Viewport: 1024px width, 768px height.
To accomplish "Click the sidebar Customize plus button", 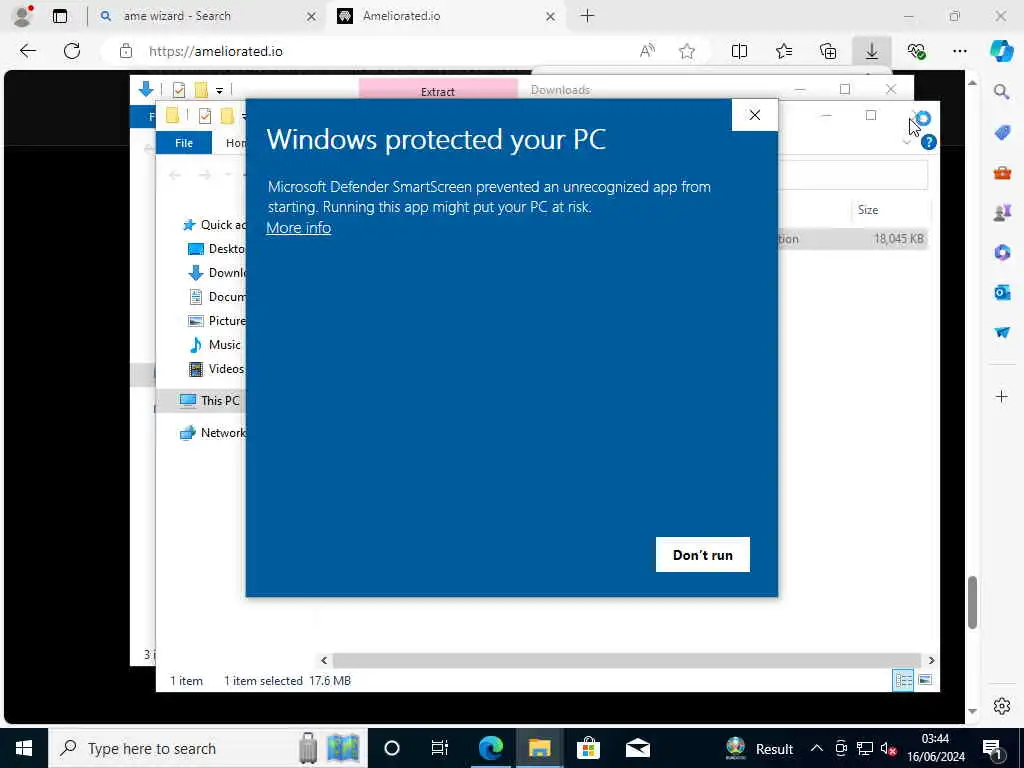I will 1002,396.
